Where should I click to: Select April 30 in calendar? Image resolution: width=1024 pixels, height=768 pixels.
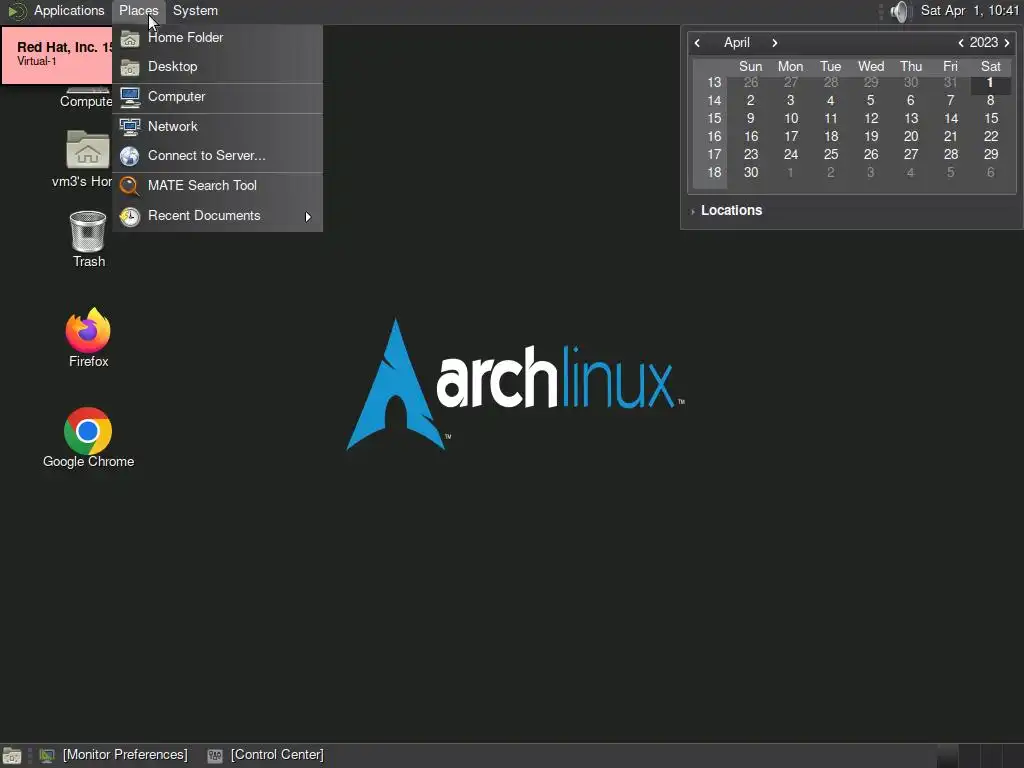pos(751,172)
